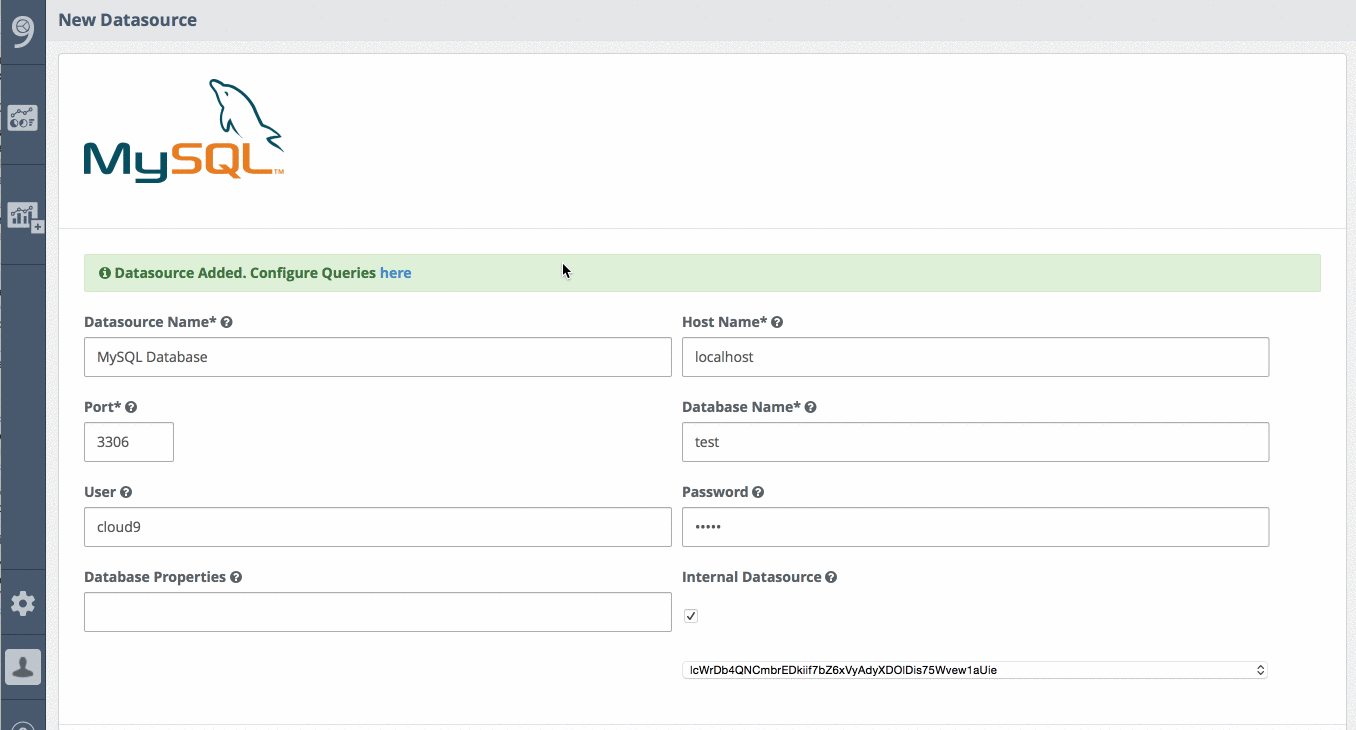Click the create new report icon in sidebar
The image size is (1356, 730).
tap(22, 215)
